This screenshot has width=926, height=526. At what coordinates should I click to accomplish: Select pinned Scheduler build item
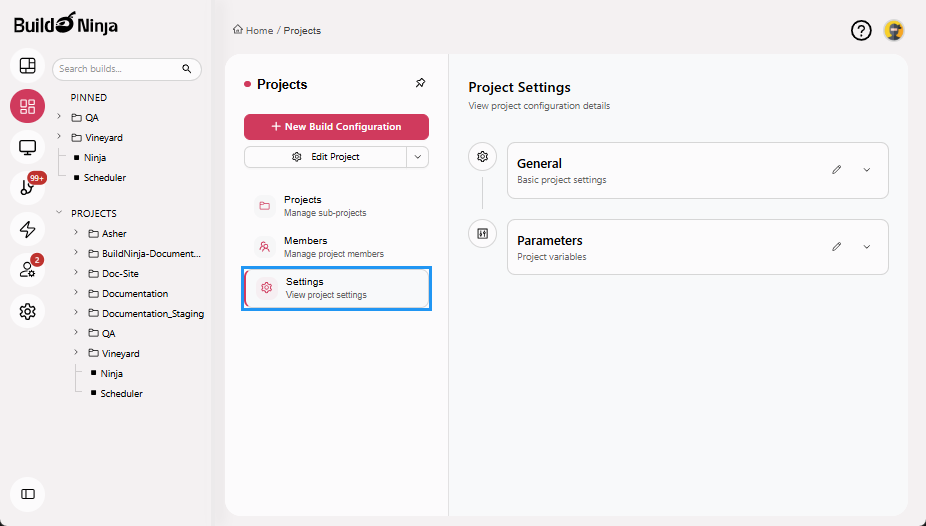[x=105, y=178]
